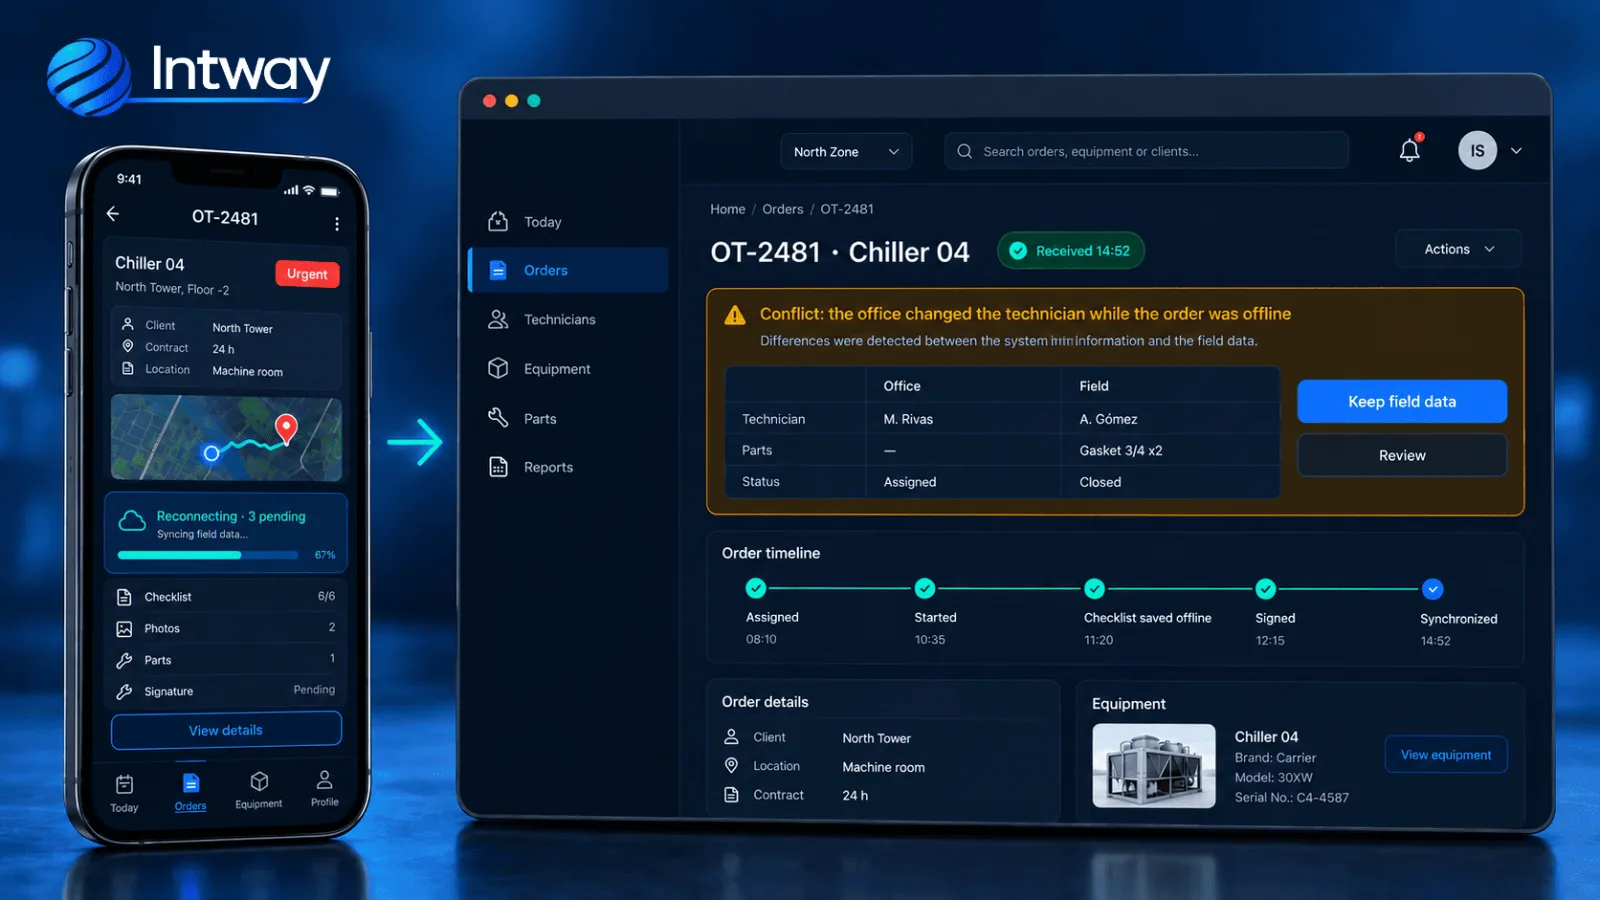Image resolution: width=1600 pixels, height=900 pixels.
Task: Switch to Profile tab on the phone
Action: tap(325, 788)
